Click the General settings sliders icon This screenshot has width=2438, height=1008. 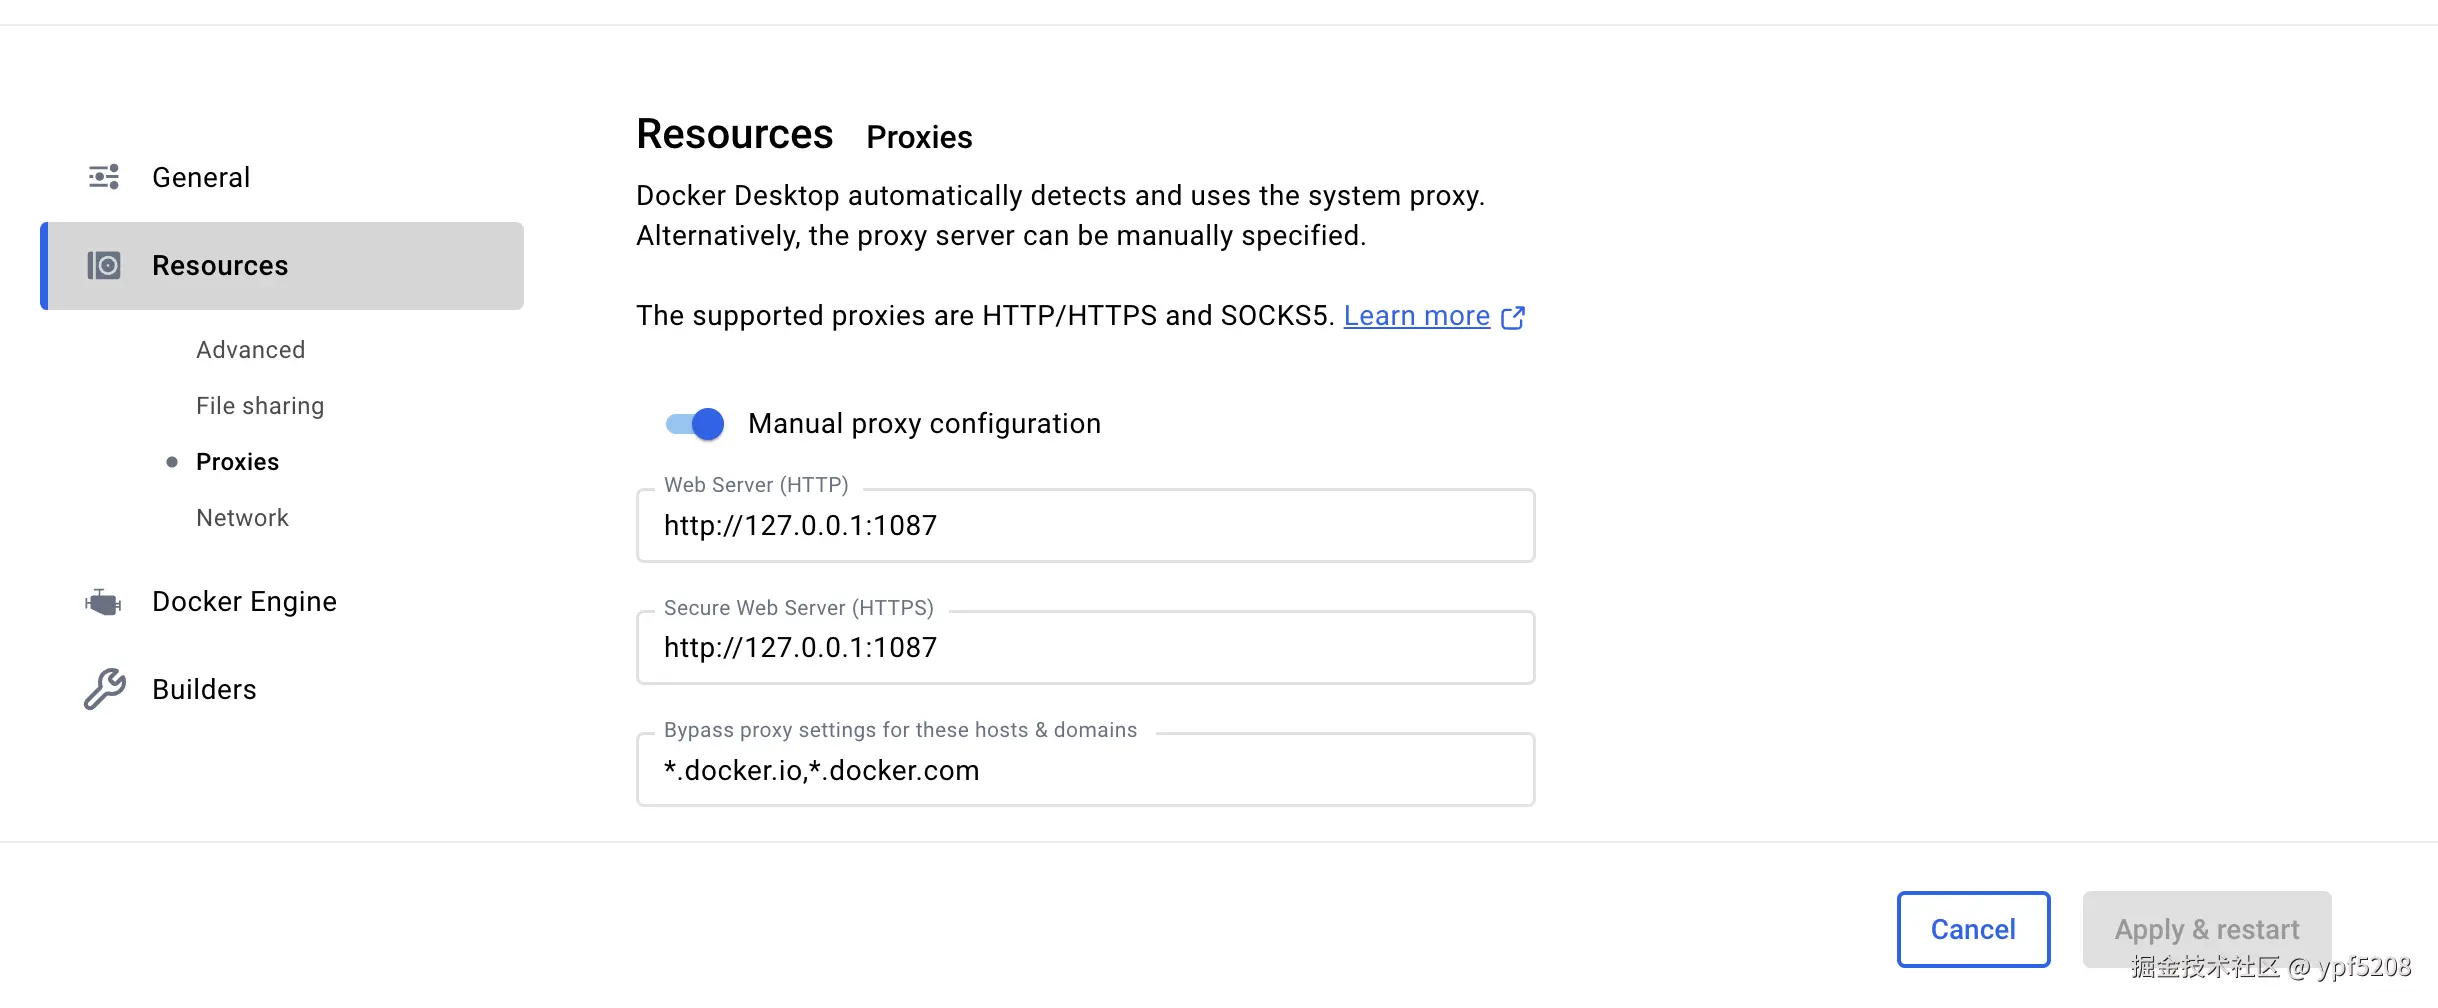(104, 177)
